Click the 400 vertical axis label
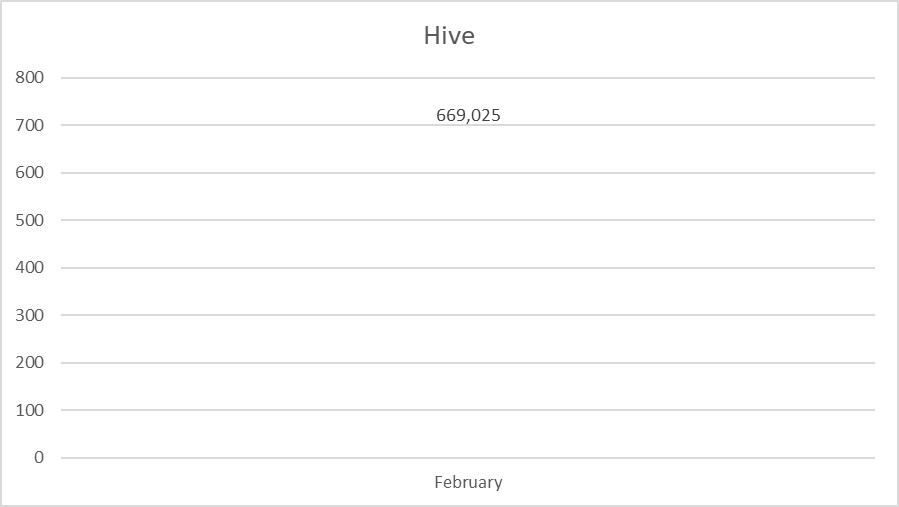The width and height of the screenshot is (899, 507). click(29, 267)
